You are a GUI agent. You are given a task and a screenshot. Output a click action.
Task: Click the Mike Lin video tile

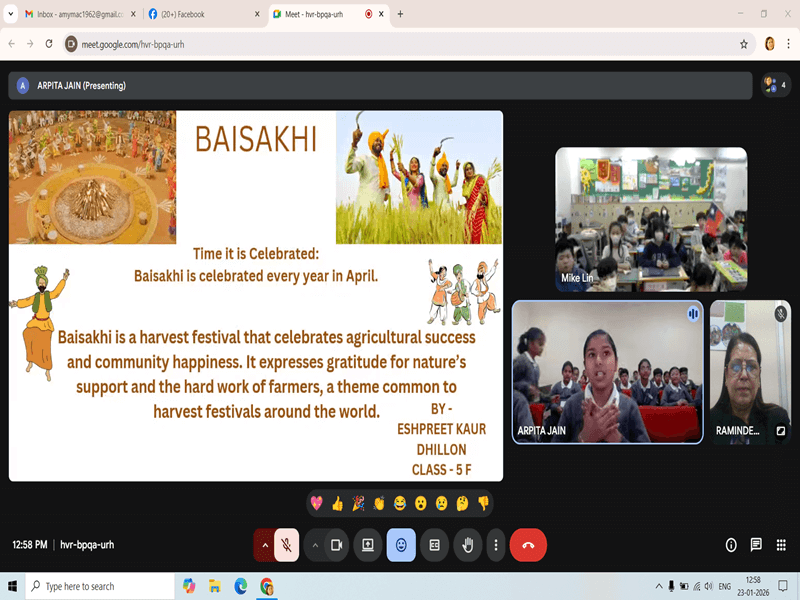(x=651, y=219)
